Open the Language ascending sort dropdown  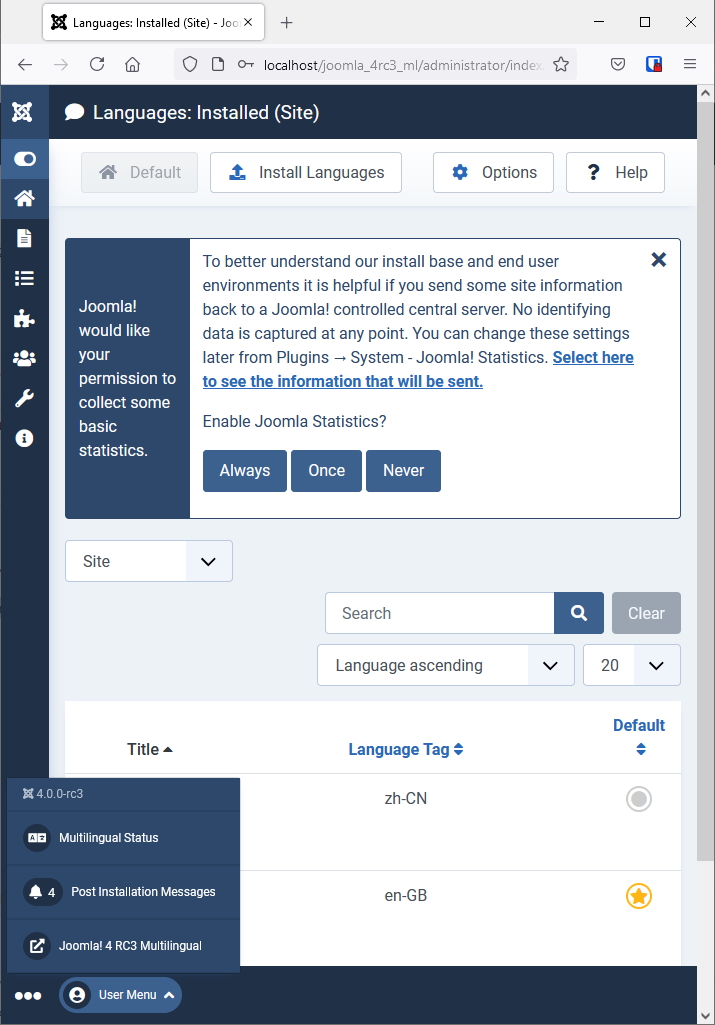click(446, 665)
